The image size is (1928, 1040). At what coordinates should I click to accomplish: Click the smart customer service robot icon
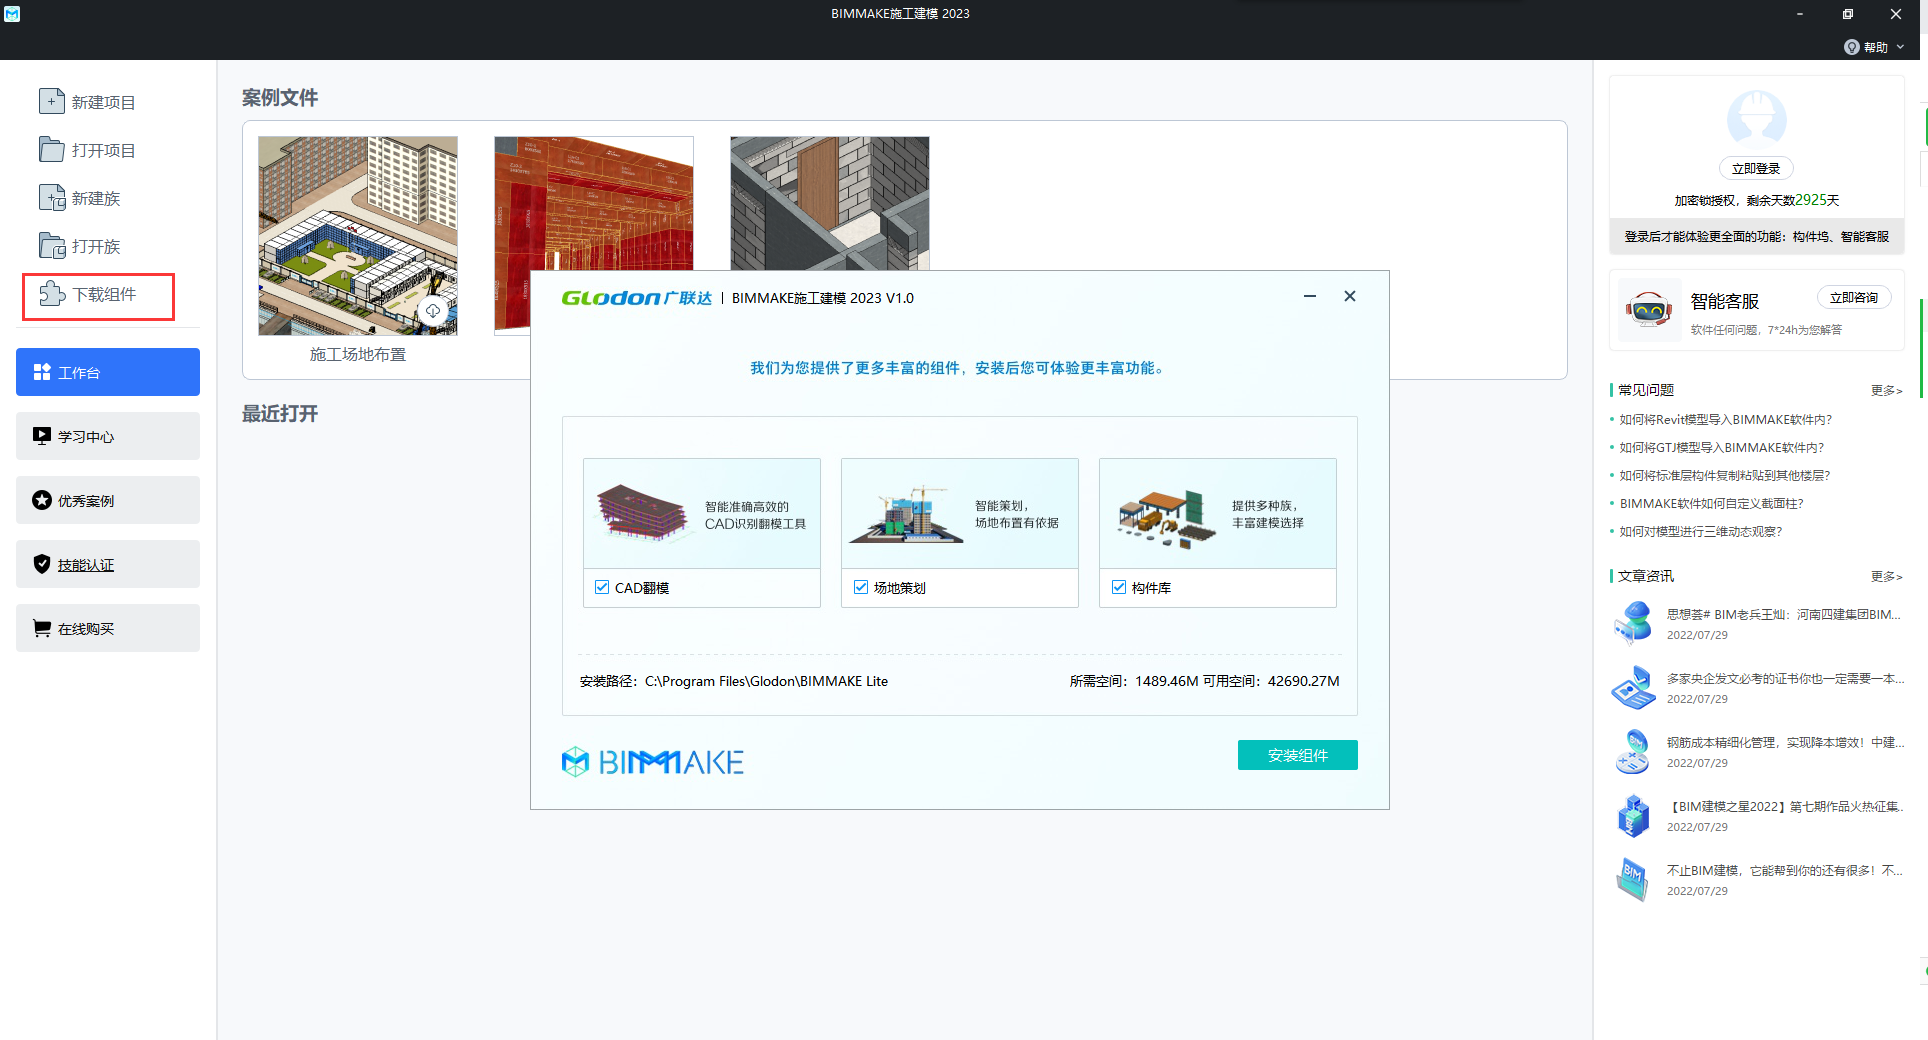pos(1649,311)
